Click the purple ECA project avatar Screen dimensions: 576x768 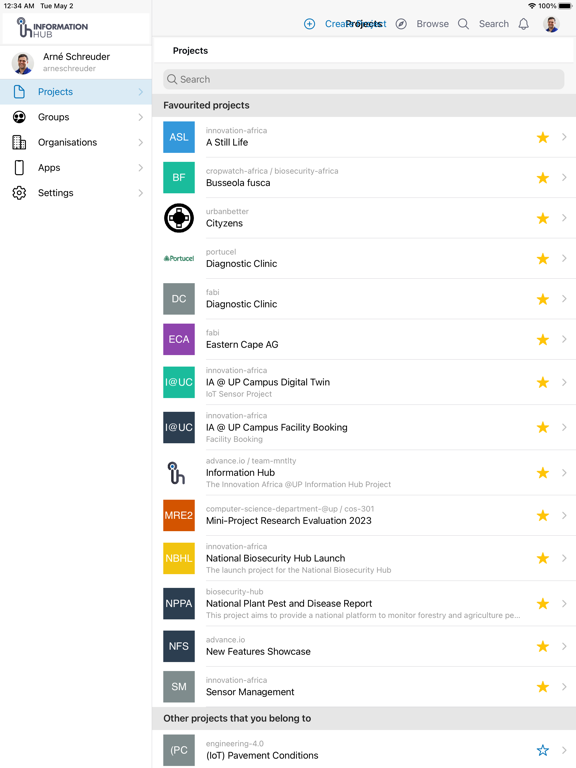click(x=179, y=339)
